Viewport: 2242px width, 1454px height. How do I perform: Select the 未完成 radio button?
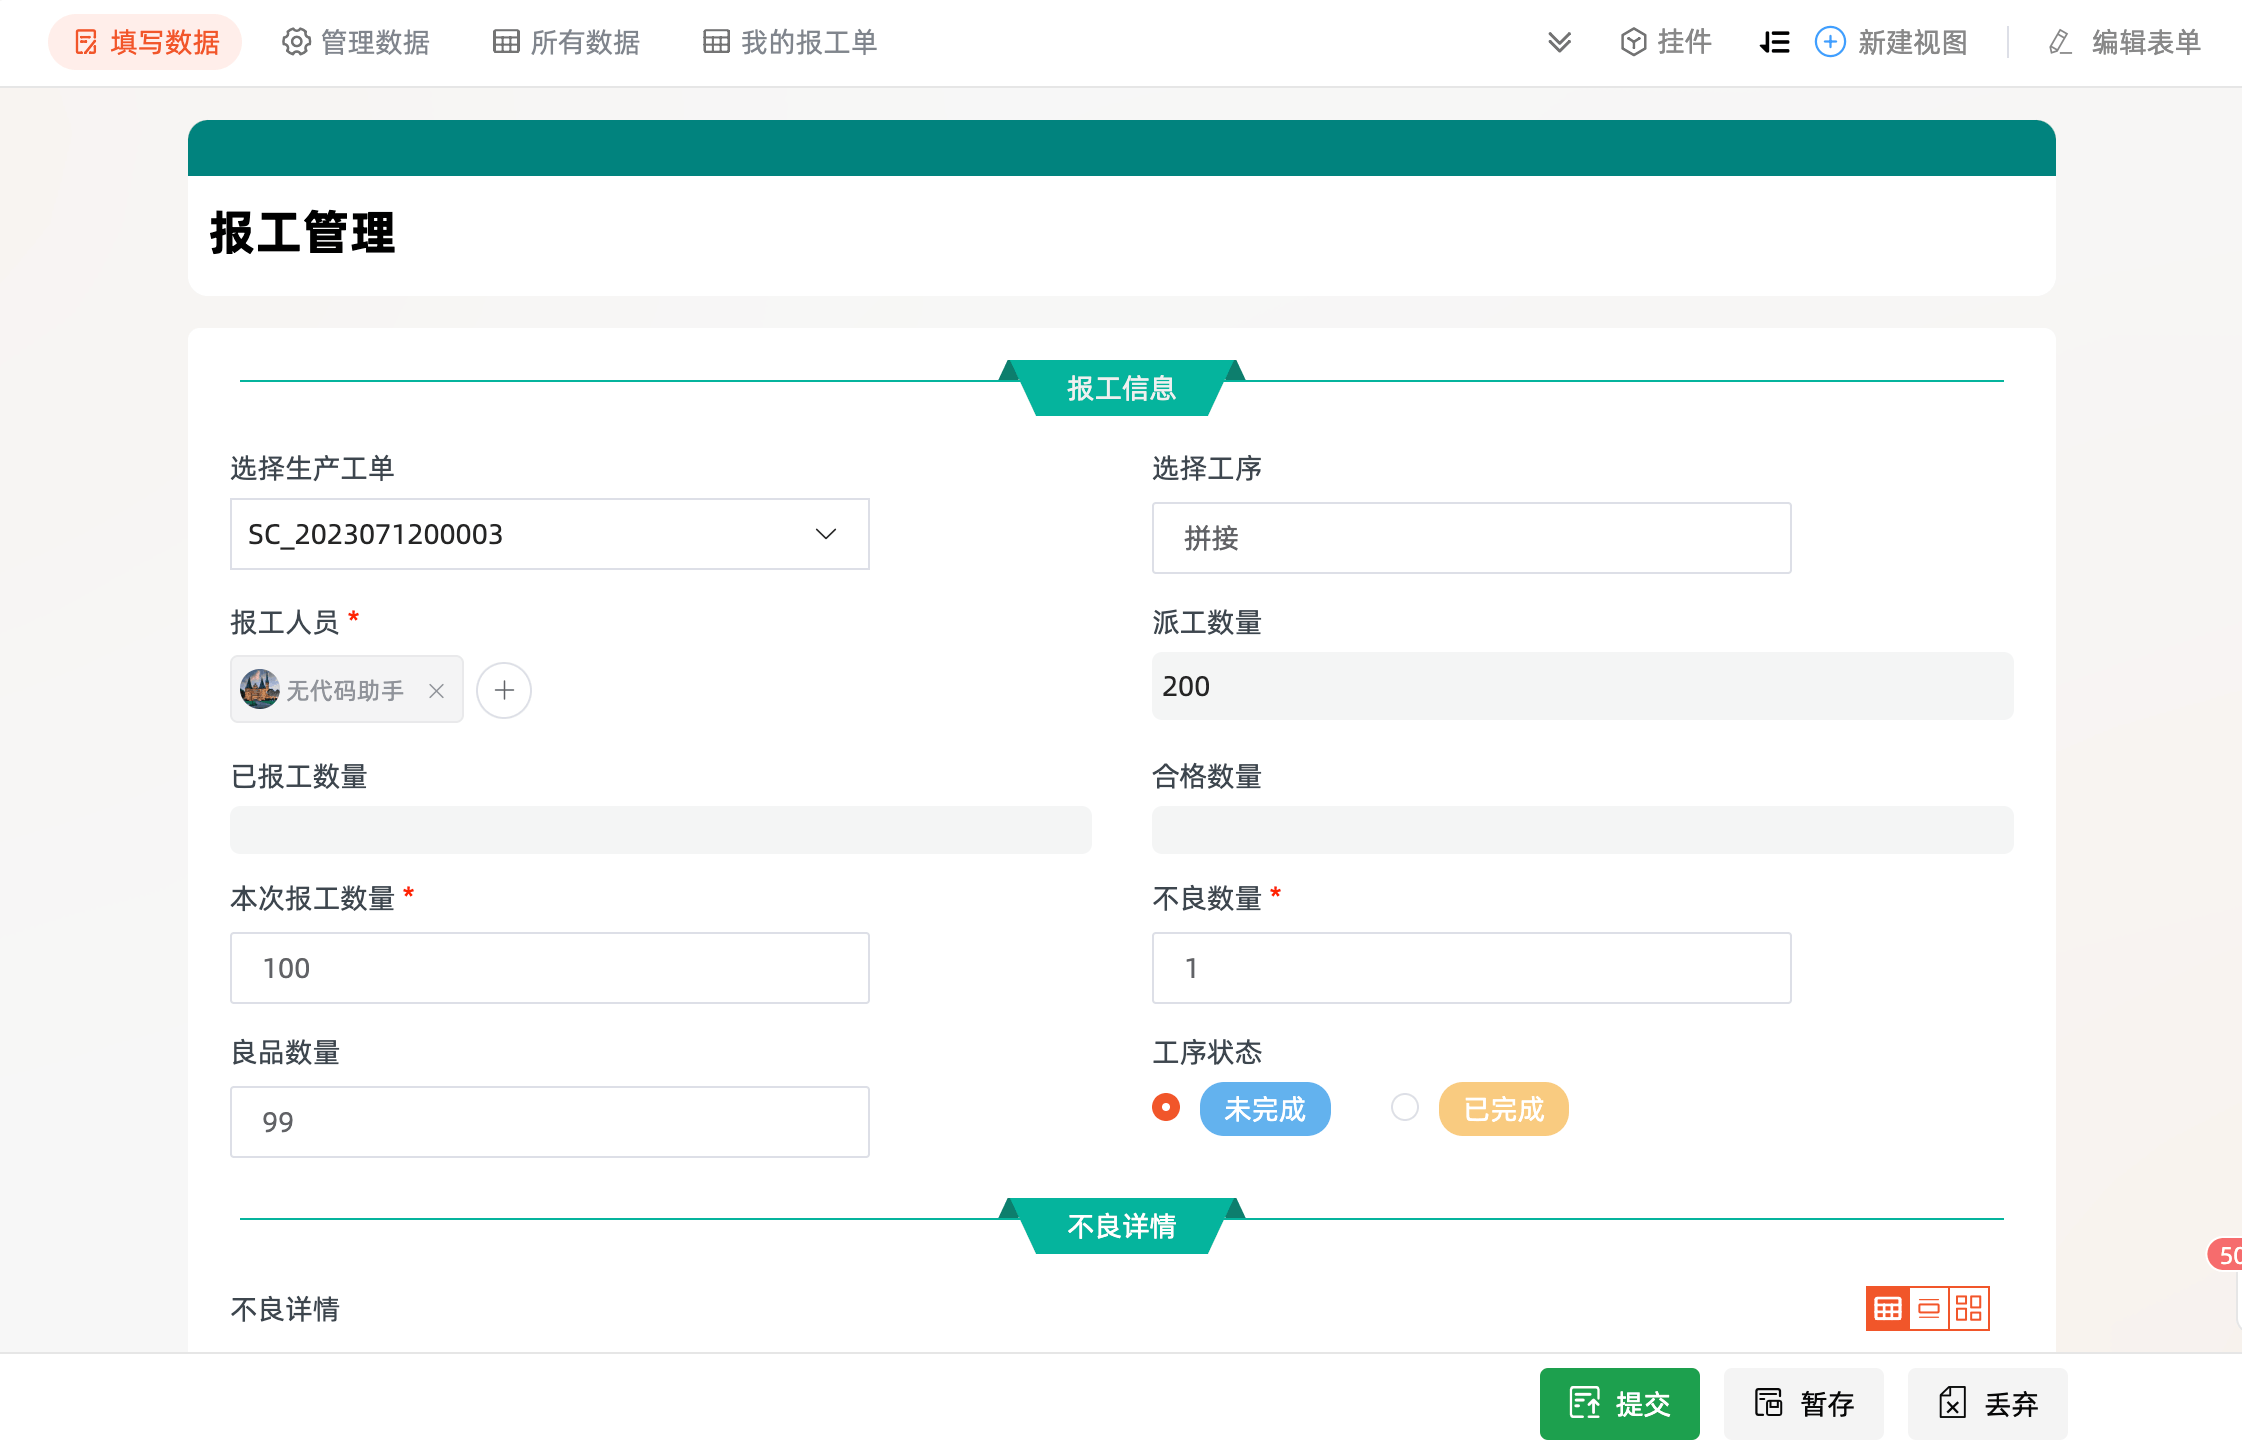coord(1165,1108)
